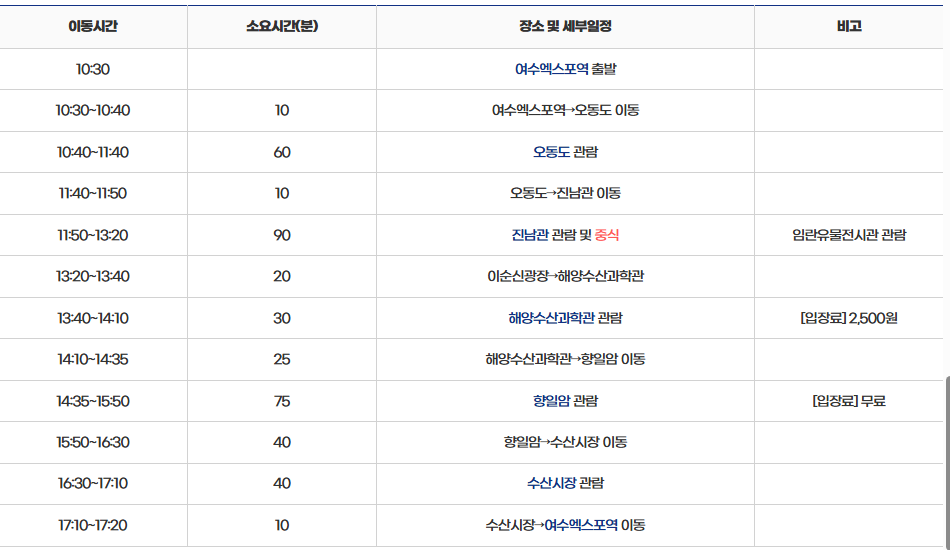Click duration 10 in 11:40~11:50 row
950x550 pixels.
[282, 193]
